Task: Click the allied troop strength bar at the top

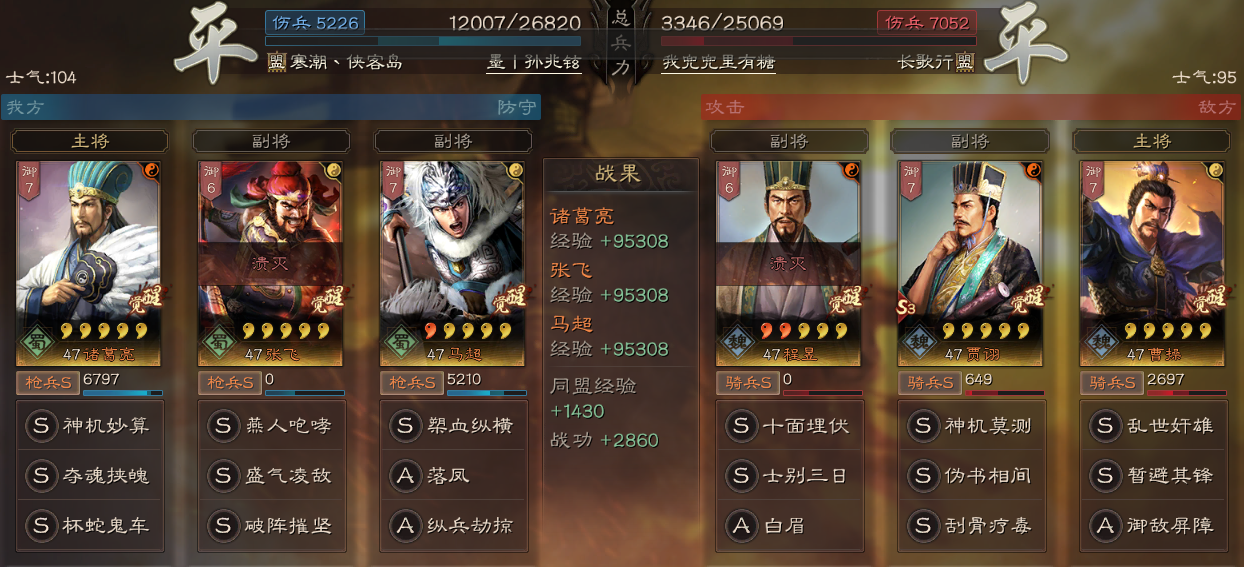Action: pyautogui.click(x=424, y=41)
